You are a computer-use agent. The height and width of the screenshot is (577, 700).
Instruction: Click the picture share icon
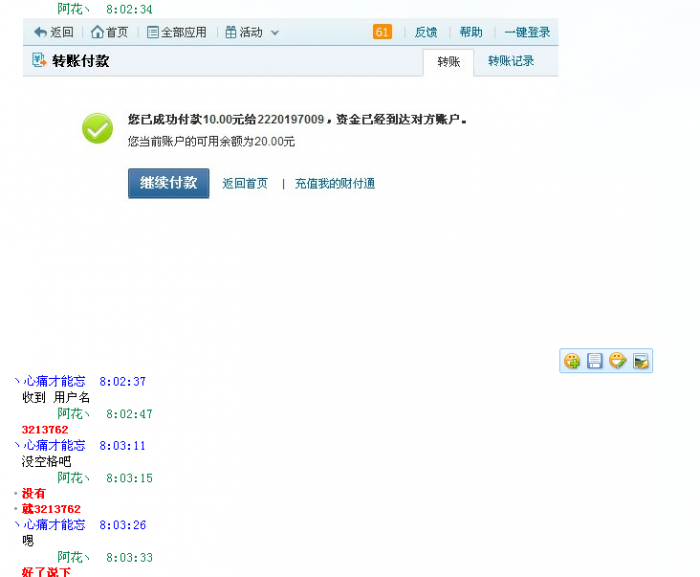click(641, 361)
